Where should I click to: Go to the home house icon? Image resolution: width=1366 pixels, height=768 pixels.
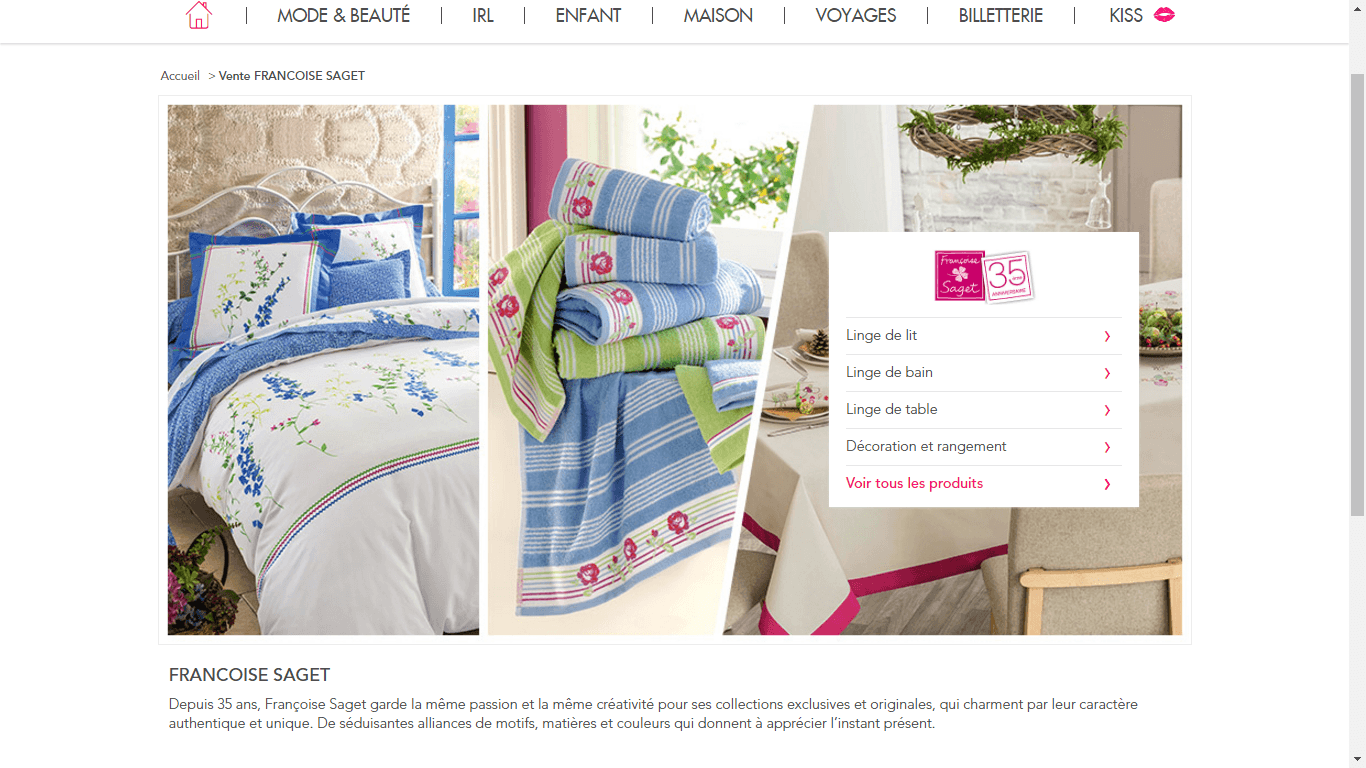[199, 15]
